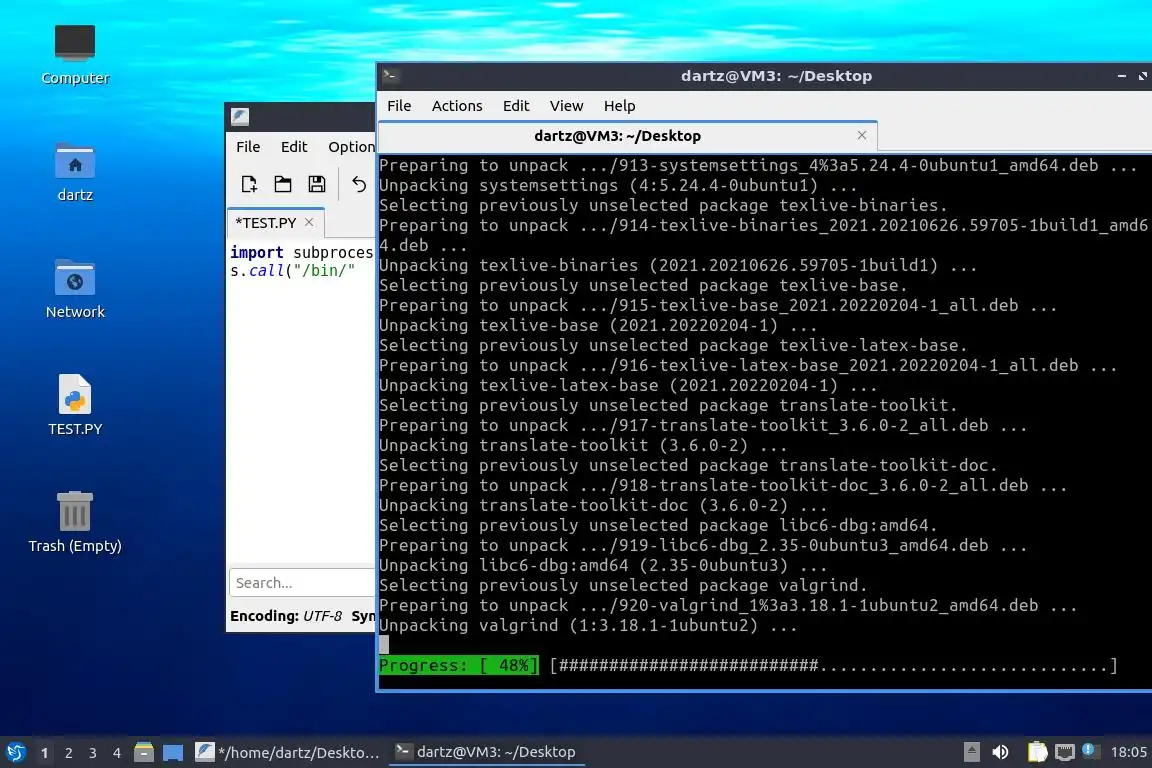Open the terminal View menu
The width and height of the screenshot is (1152, 768).
click(x=566, y=106)
